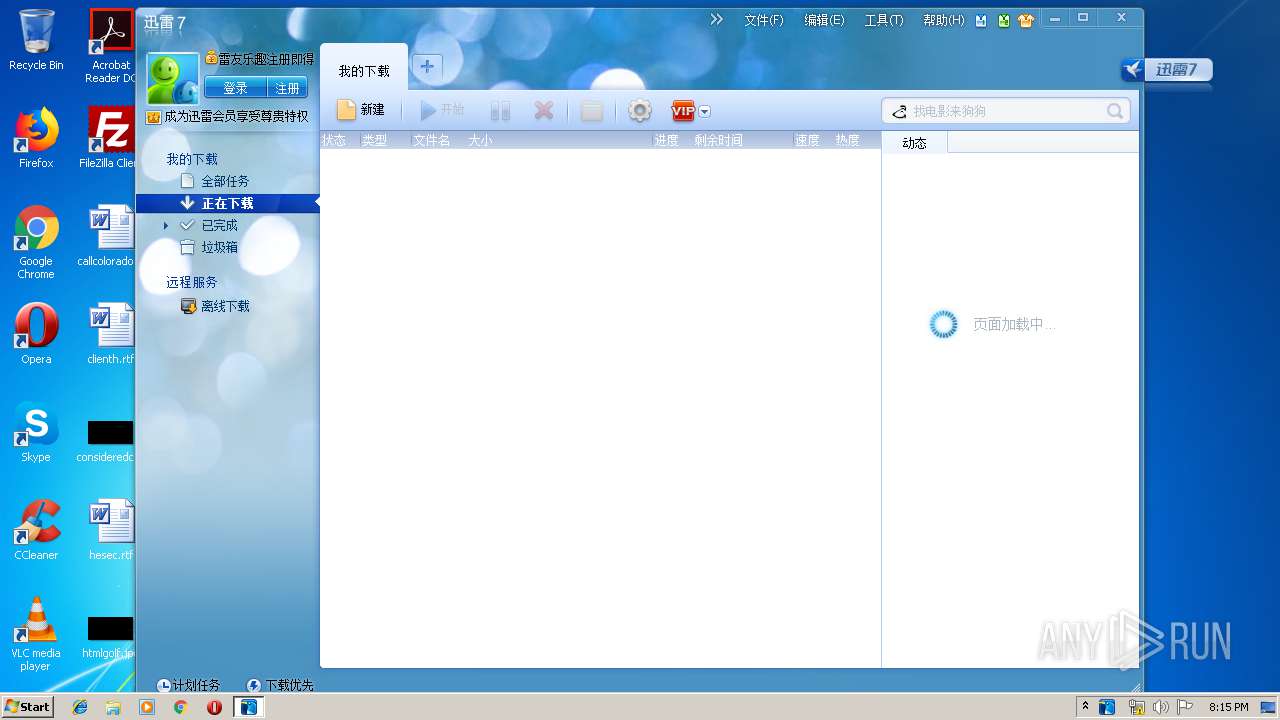Click the 8:15 PM system clock

click(1228, 707)
